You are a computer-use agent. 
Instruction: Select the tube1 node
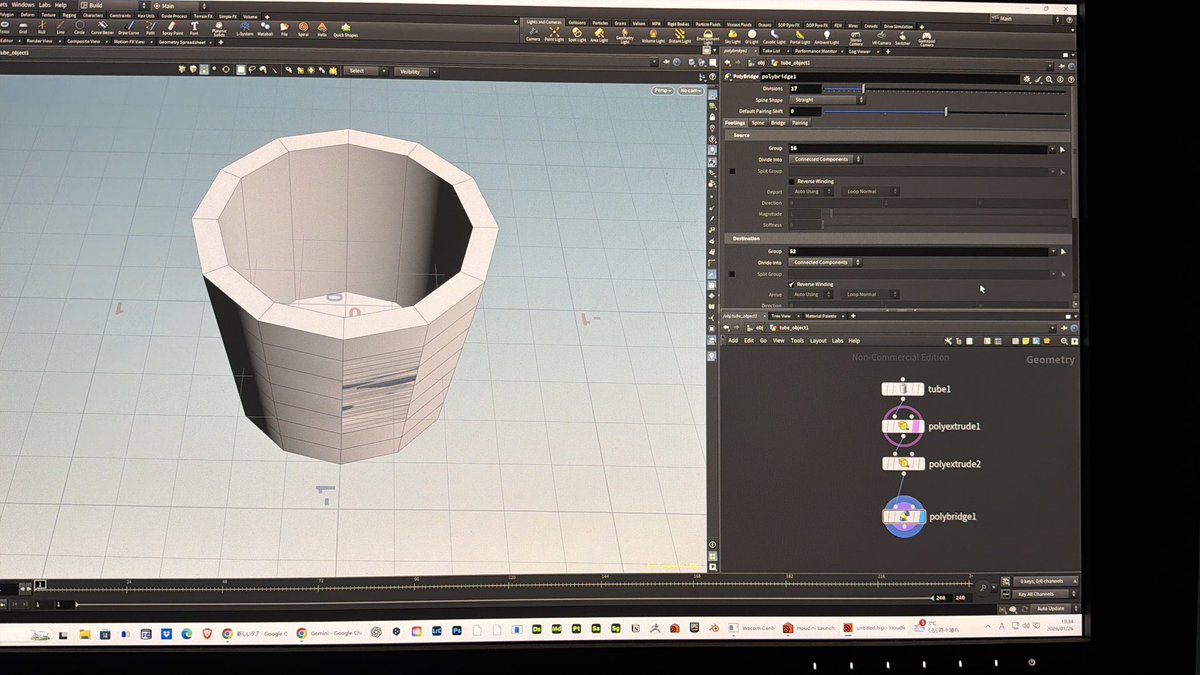(x=902, y=389)
